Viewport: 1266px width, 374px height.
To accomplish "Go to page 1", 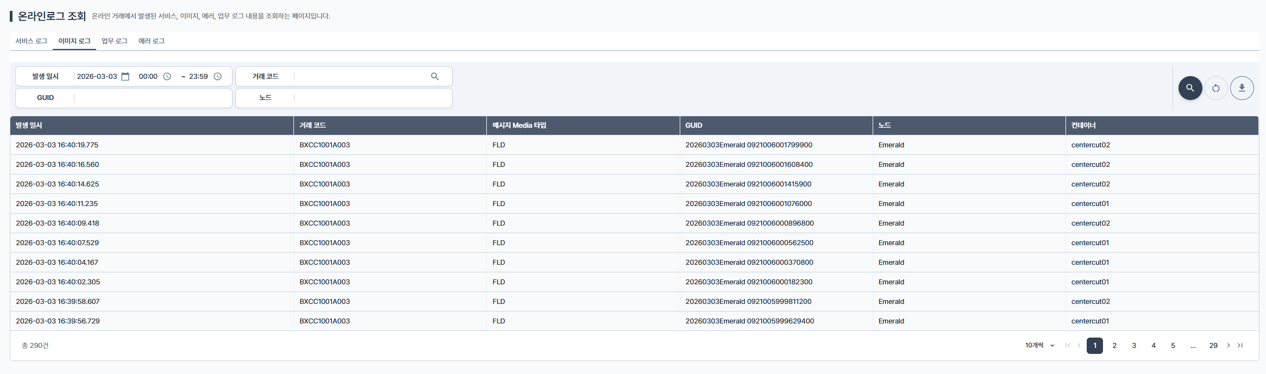I will coord(1095,346).
